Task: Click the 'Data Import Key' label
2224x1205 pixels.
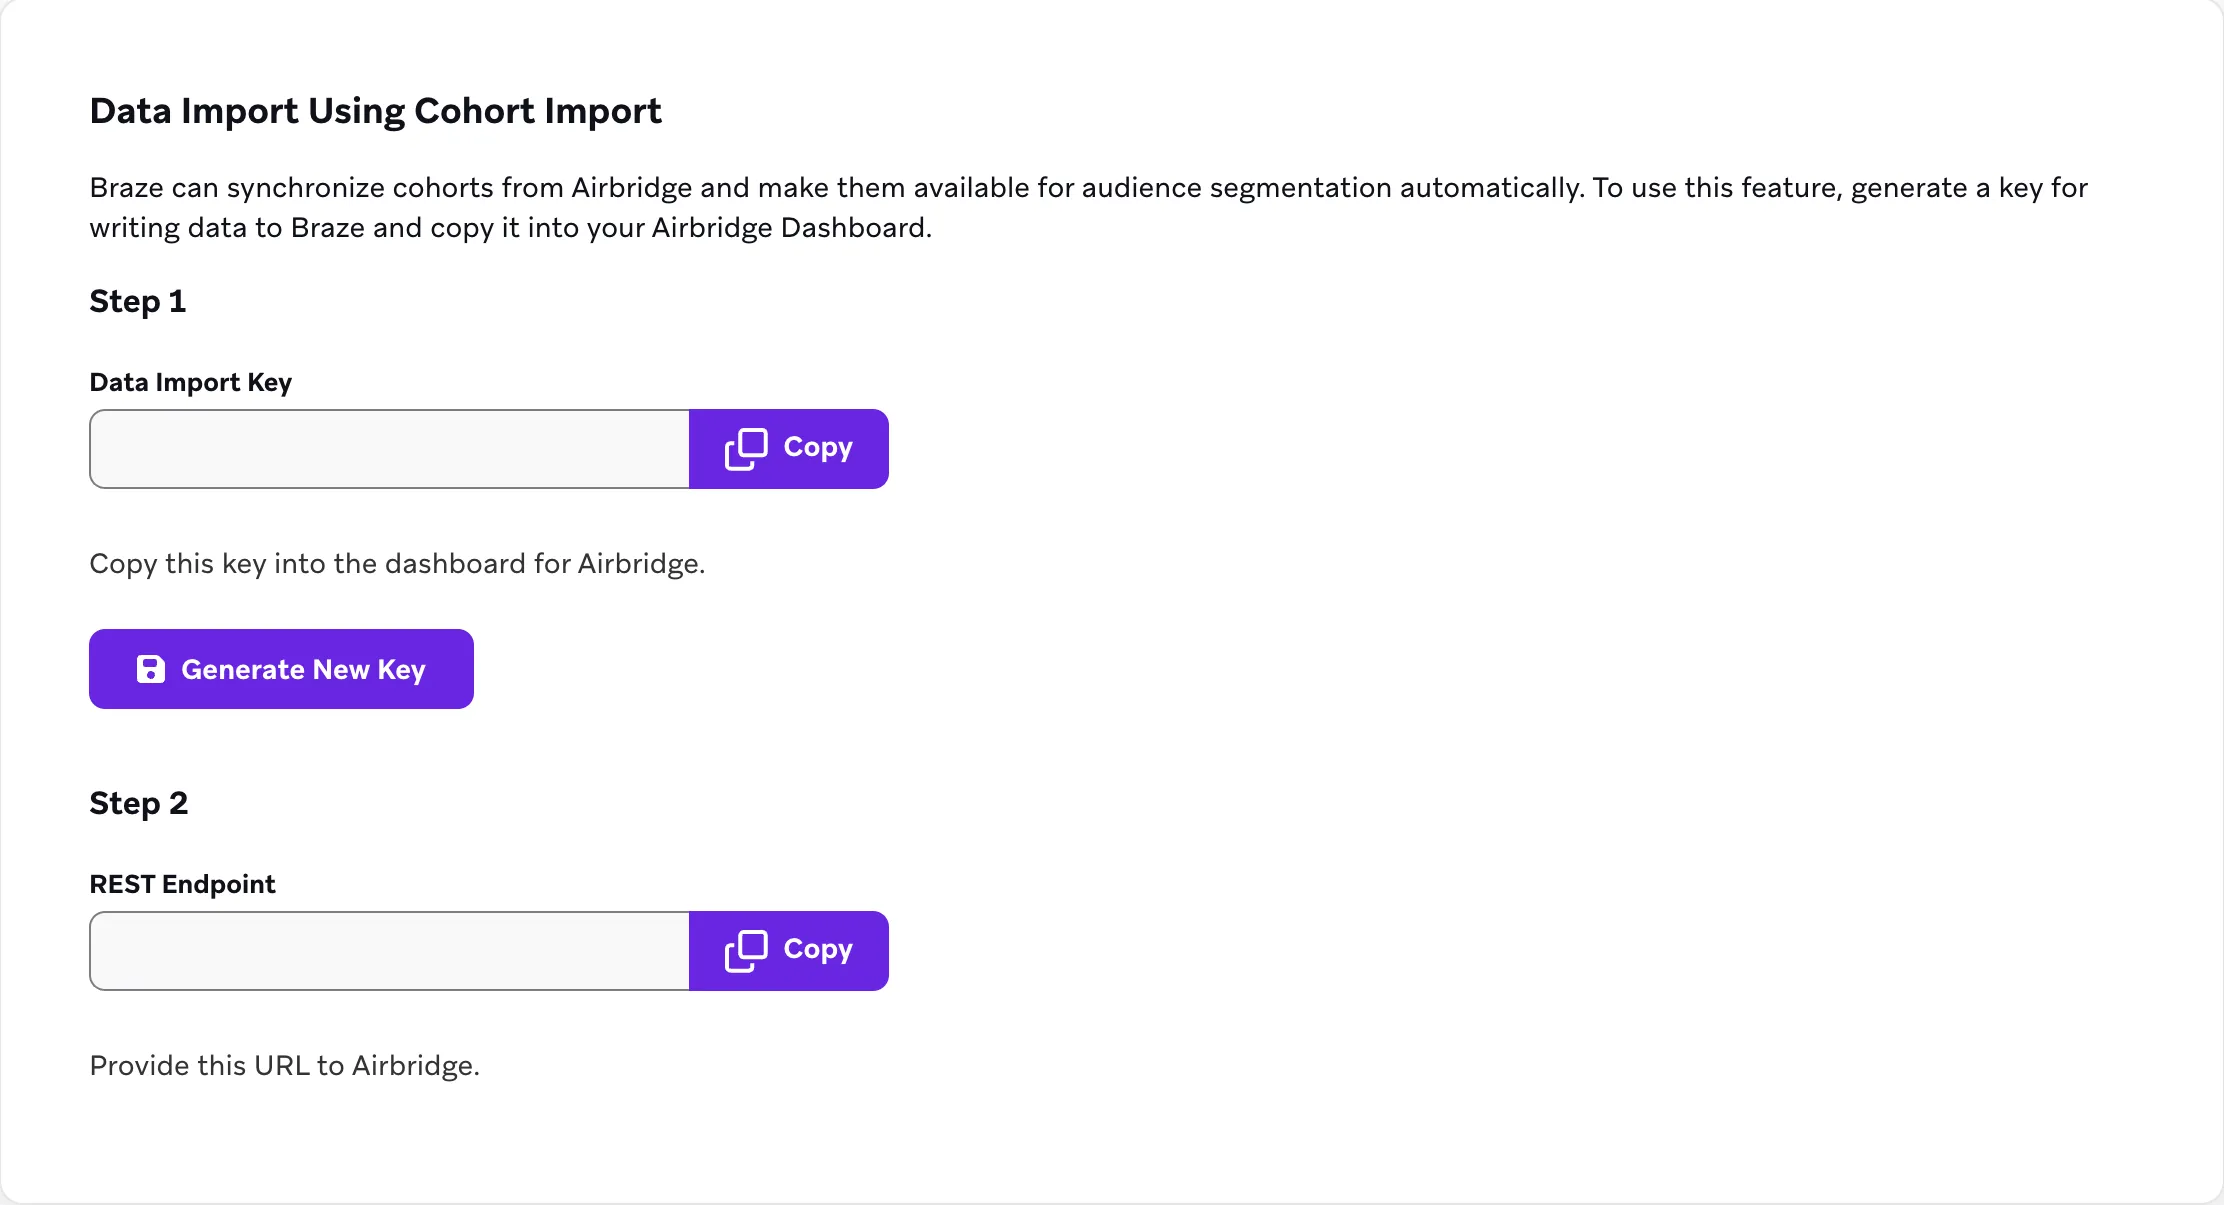Action: 191,383
